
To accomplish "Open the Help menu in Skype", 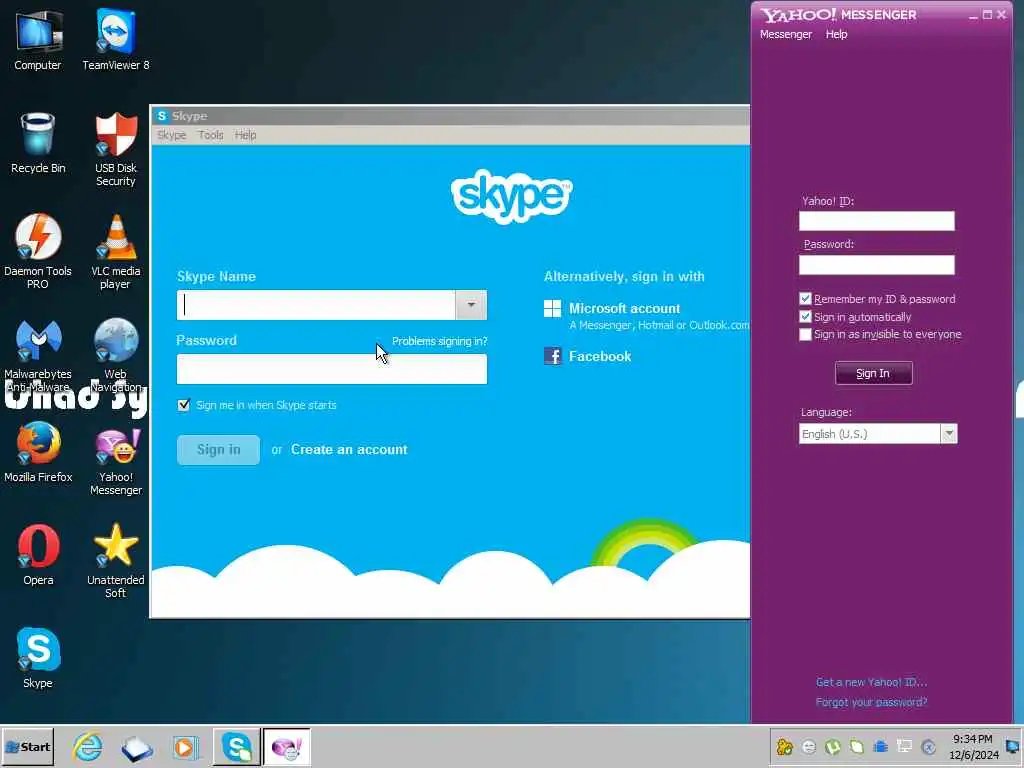I will coord(246,135).
